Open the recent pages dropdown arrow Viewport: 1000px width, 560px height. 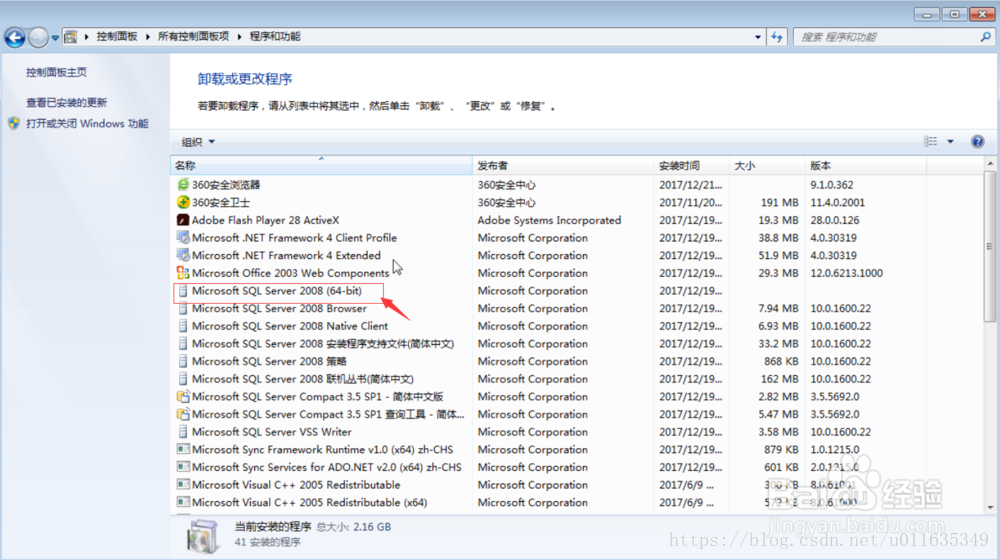[55, 38]
